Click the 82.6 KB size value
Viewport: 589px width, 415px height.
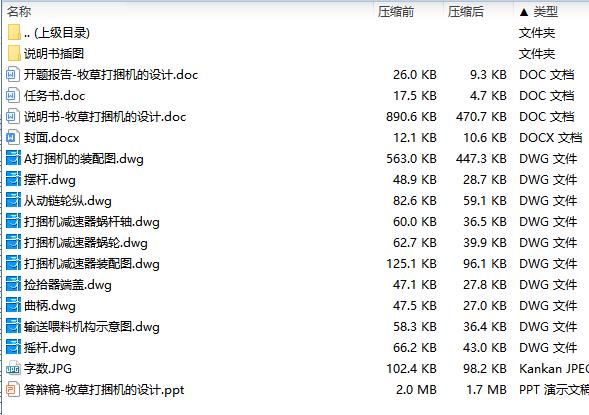click(x=415, y=201)
